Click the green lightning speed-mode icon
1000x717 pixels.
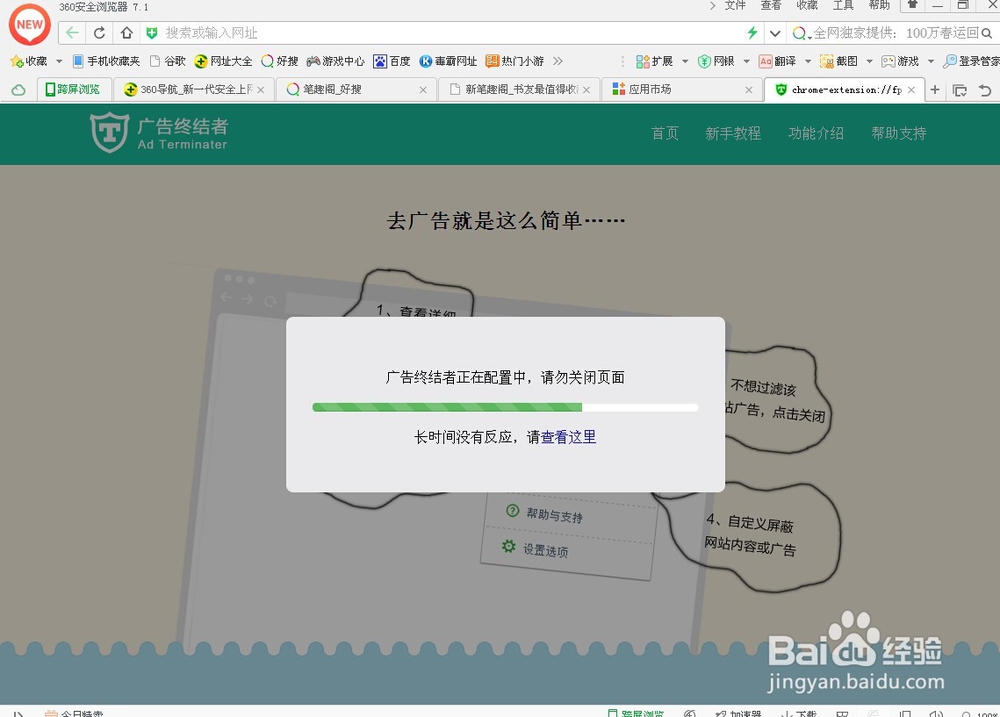[x=753, y=33]
